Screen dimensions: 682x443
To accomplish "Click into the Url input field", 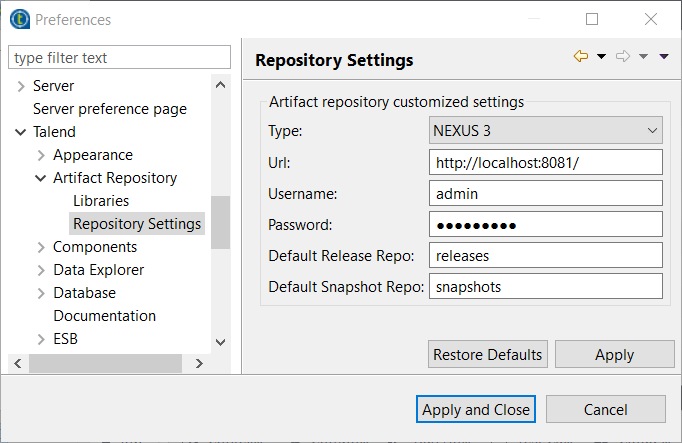I will click(x=546, y=162).
